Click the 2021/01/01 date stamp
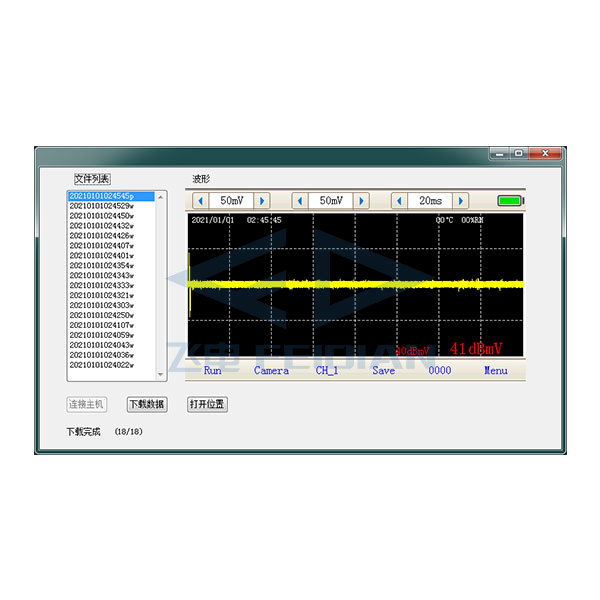Screen dimensions: 600x600 click(212, 220)
